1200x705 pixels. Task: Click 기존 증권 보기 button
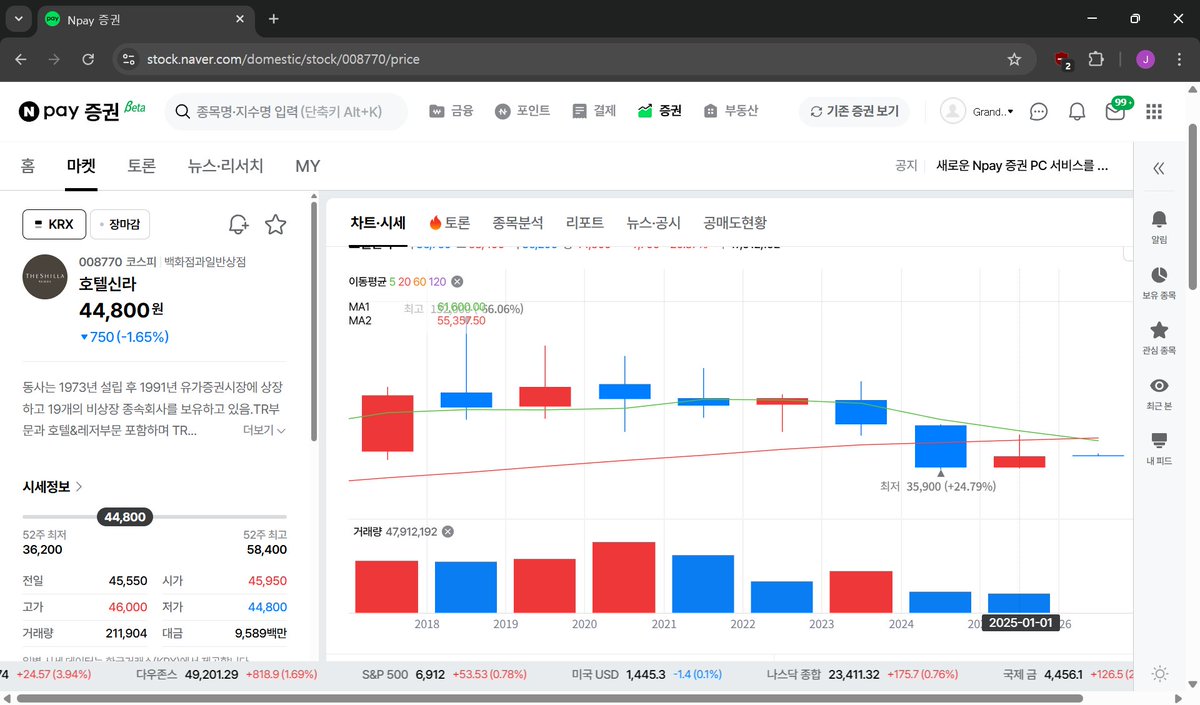tap(854, 111)
